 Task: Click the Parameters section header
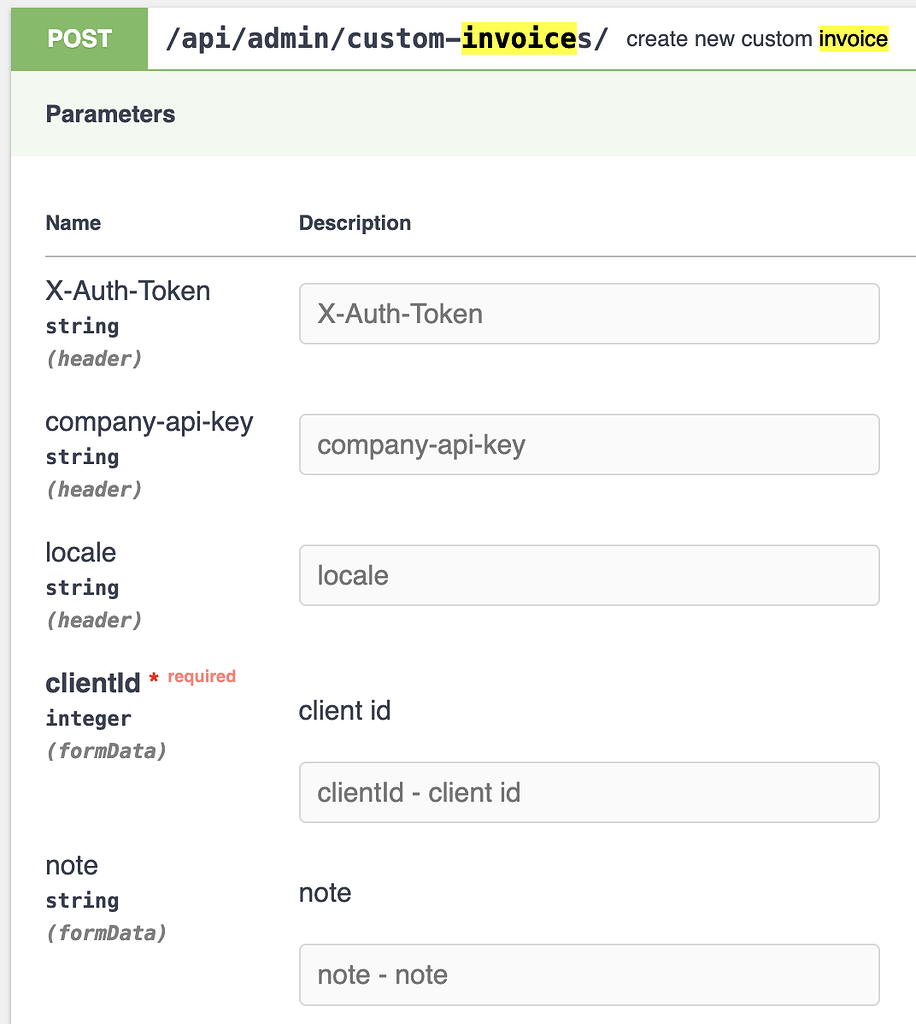[x=110, y=114]
